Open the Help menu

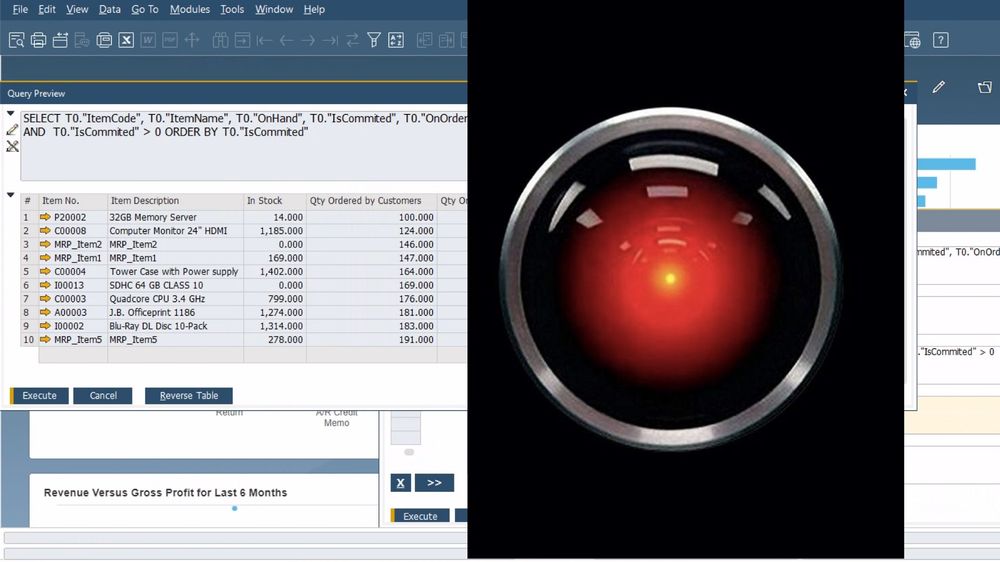point(314,10)
